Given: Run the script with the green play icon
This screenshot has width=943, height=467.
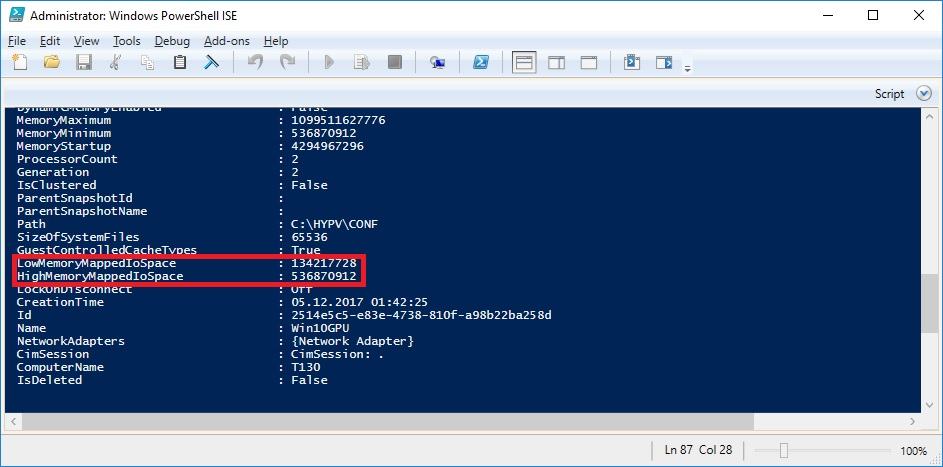Looking at the screenshot, I should click(x=329, y=62).
